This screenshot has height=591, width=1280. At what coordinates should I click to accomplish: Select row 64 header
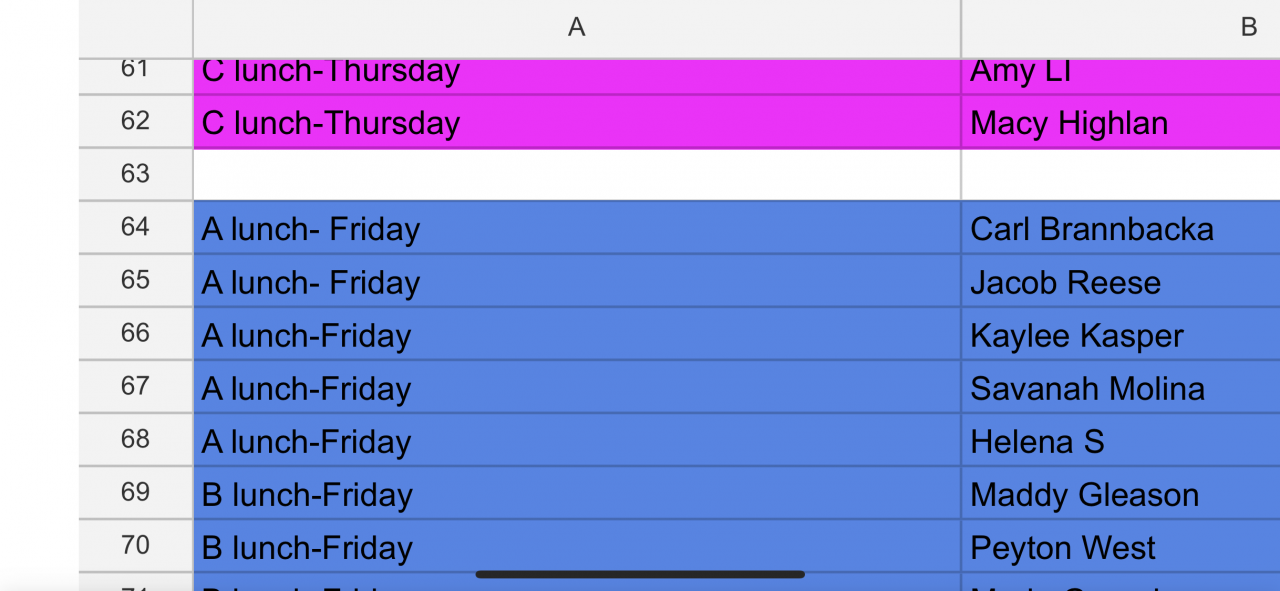[135, 227]
